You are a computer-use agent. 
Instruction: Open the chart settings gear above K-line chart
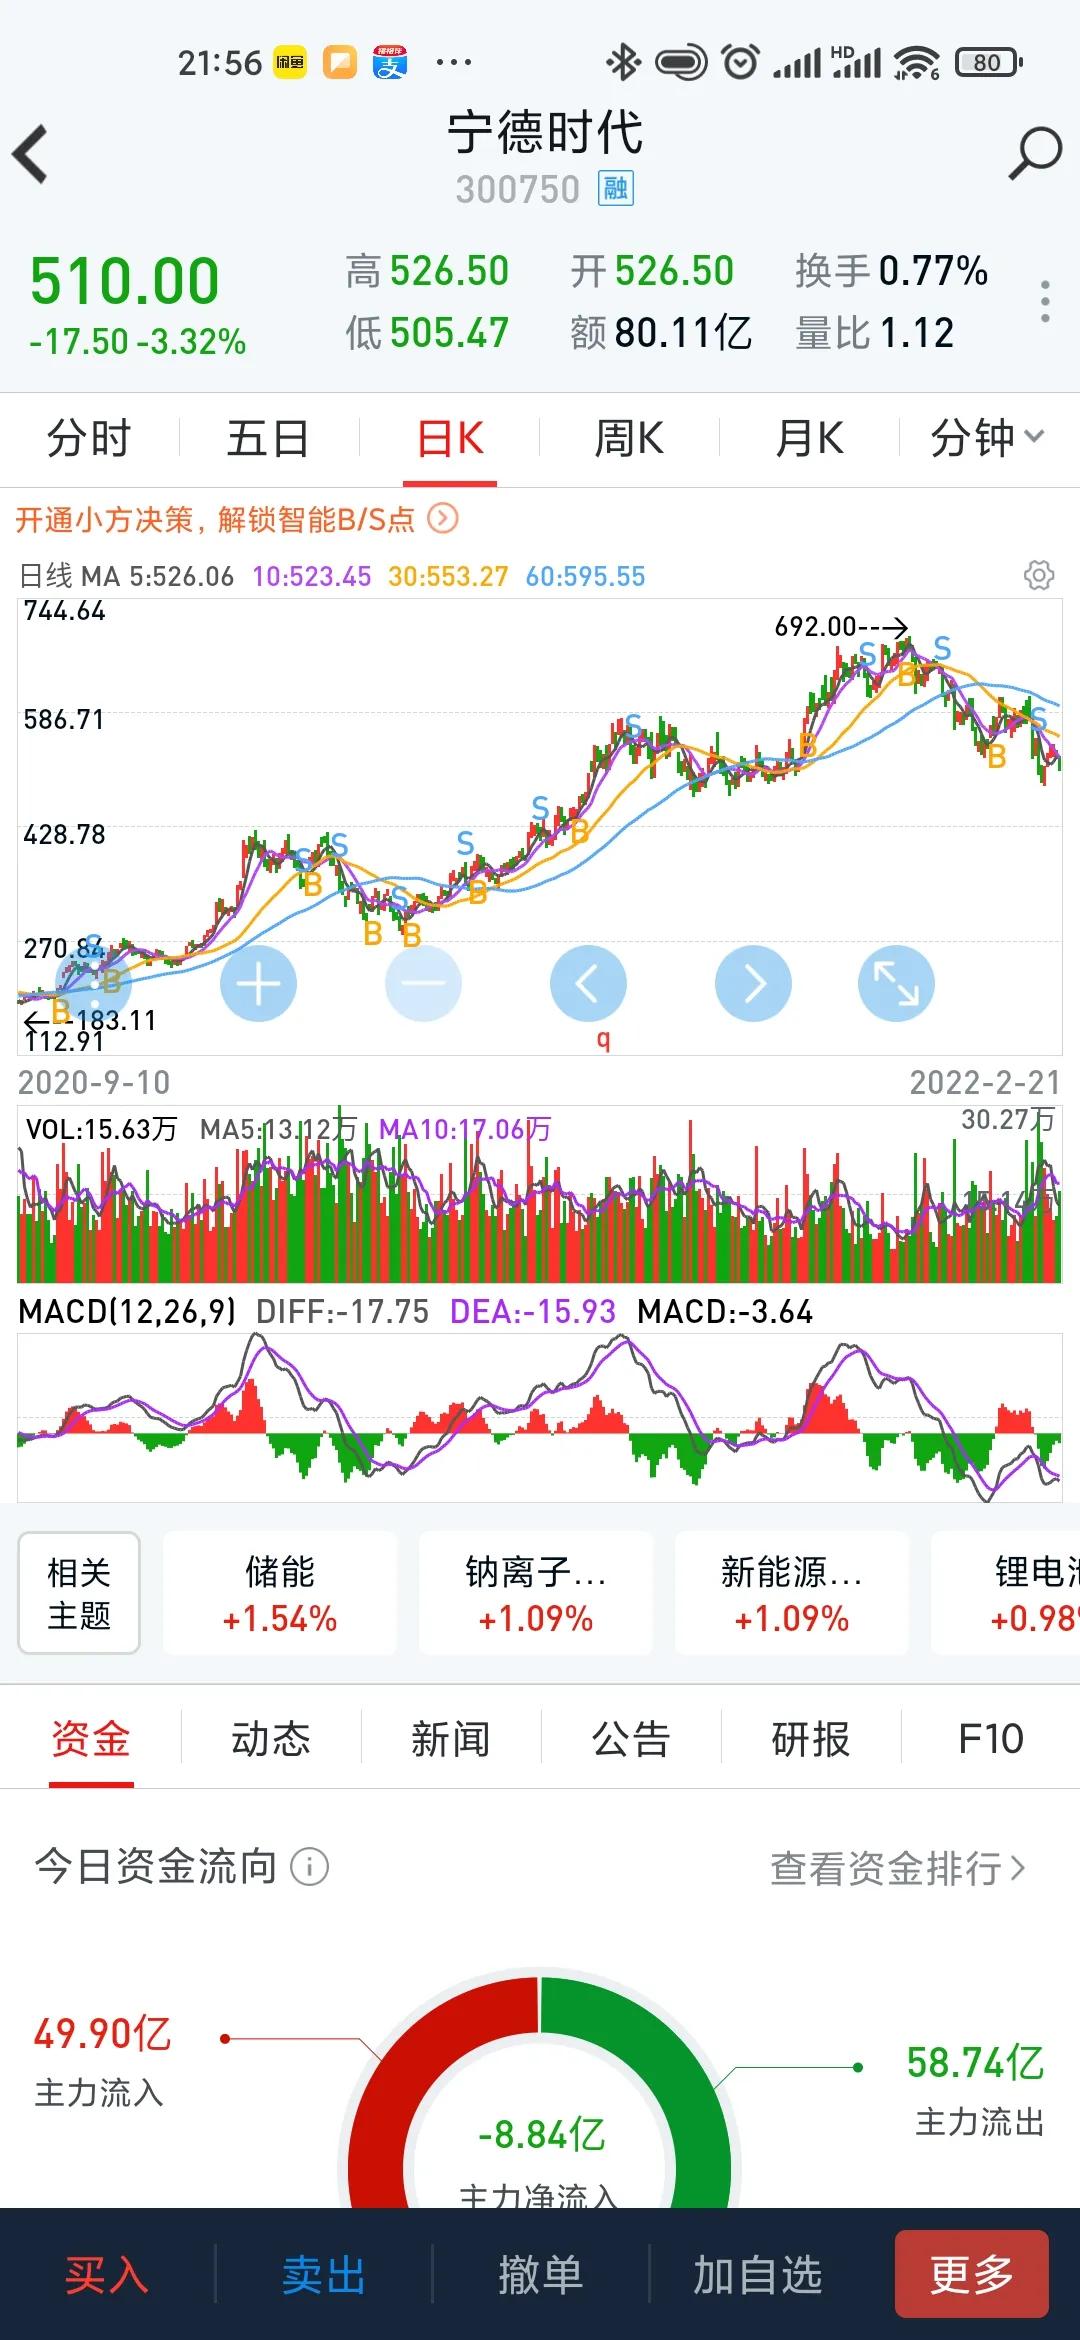click(x=1040, y=576)
